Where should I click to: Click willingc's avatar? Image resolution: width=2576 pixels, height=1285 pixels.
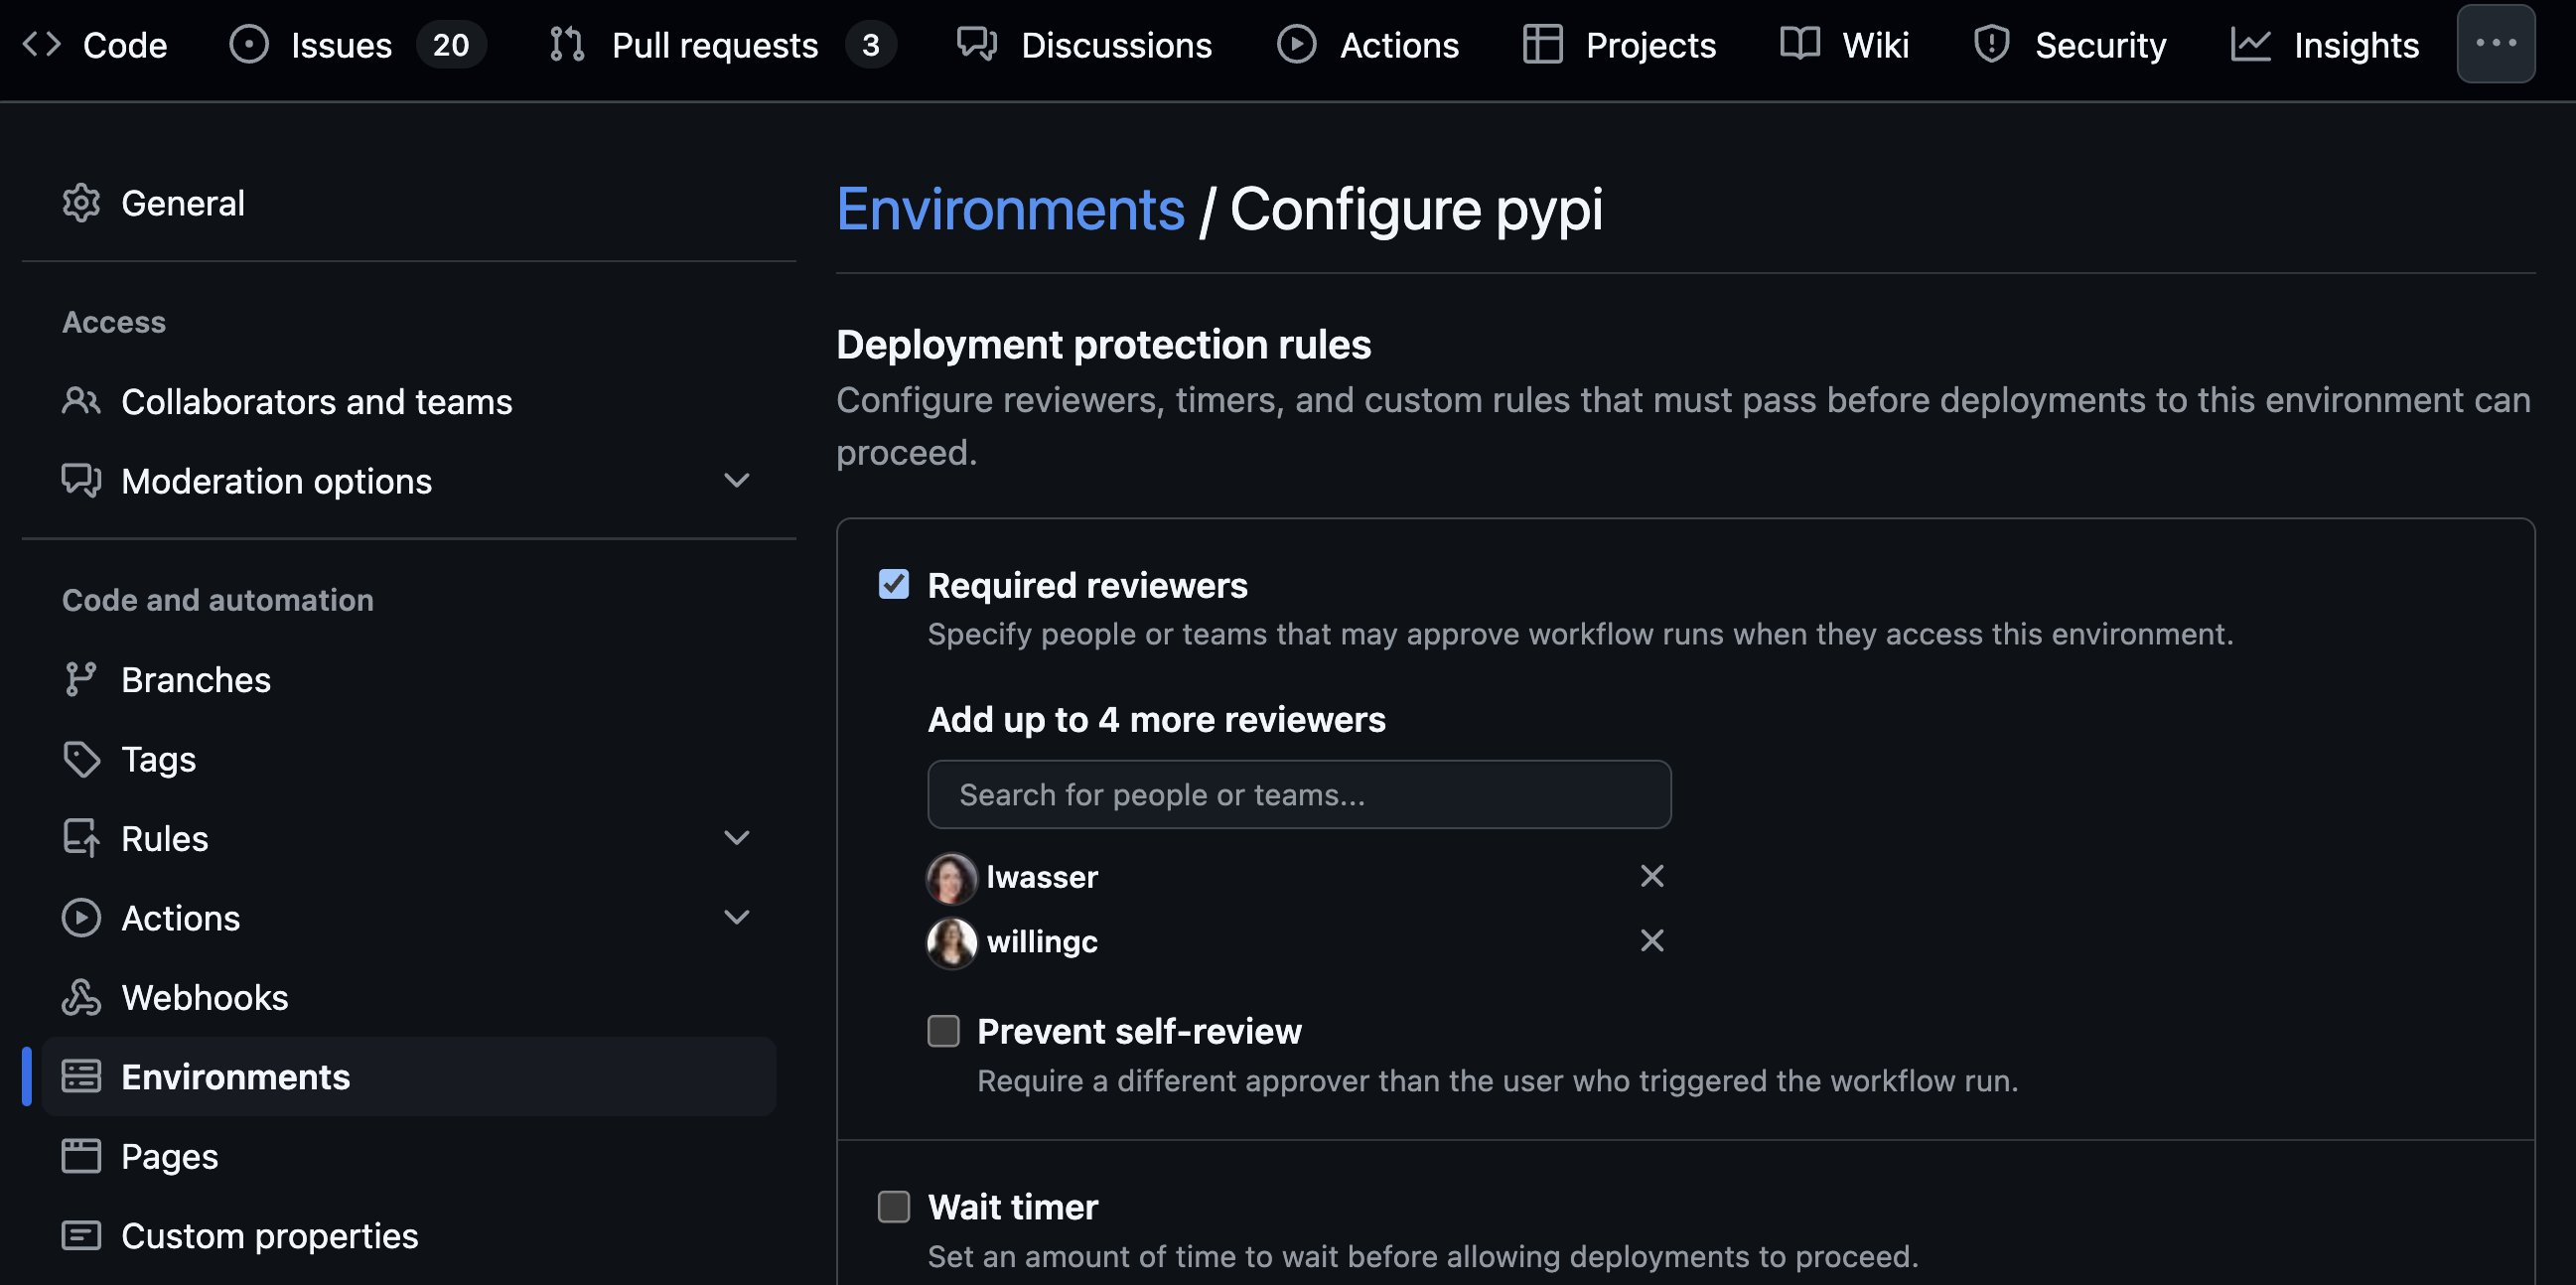(x=951, y=942)
